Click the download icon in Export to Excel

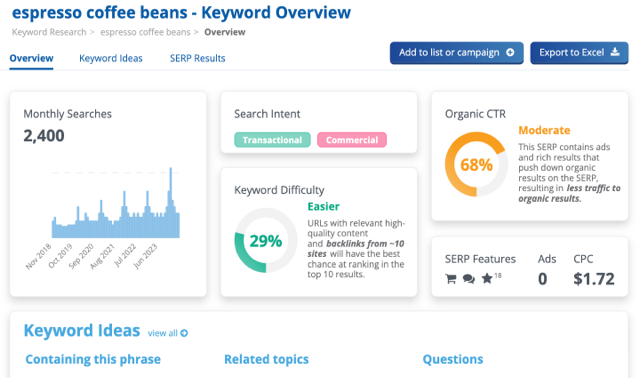click(615, 52)
